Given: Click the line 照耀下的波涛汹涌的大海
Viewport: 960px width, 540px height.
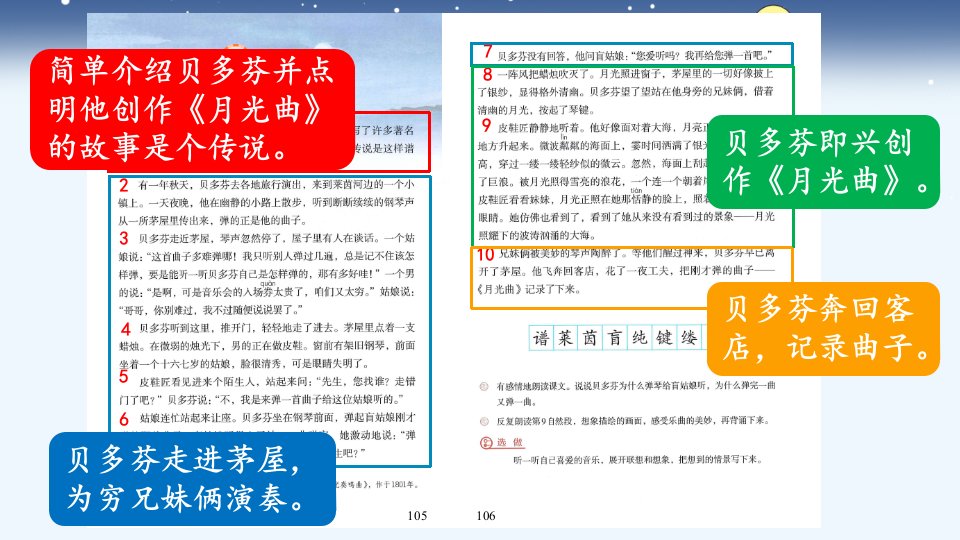Looking at the screenshot, I should (x=537, y=235).
